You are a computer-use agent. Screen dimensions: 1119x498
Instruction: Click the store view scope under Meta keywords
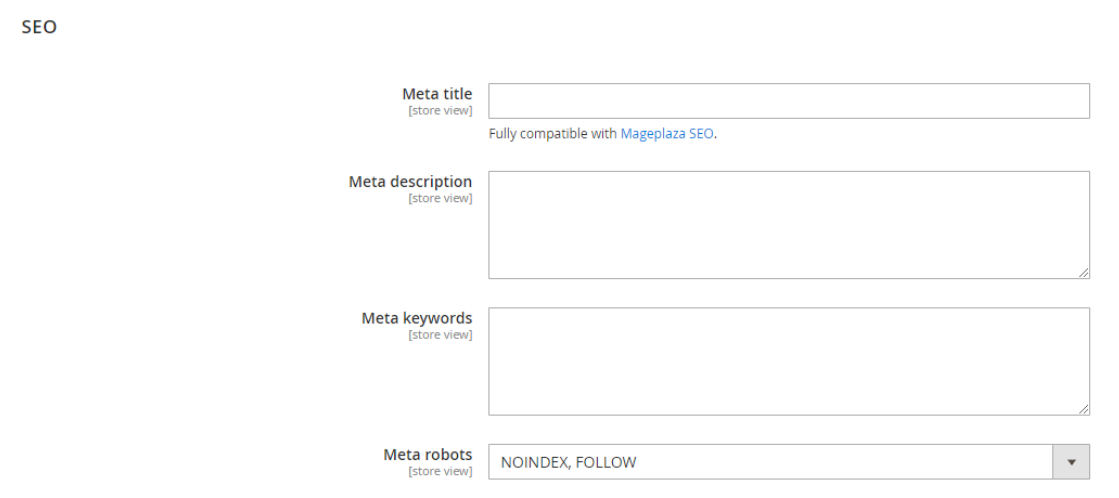coord(440,335)
